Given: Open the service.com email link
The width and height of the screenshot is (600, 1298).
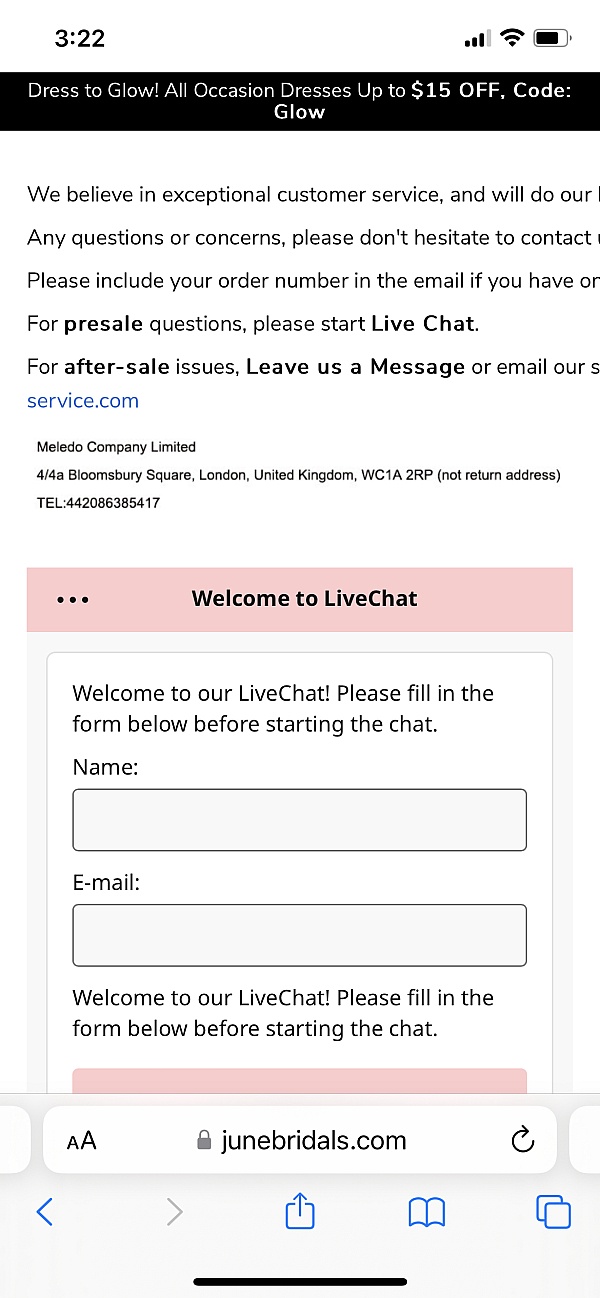Looking at the screenshot, I should (83, 401).
